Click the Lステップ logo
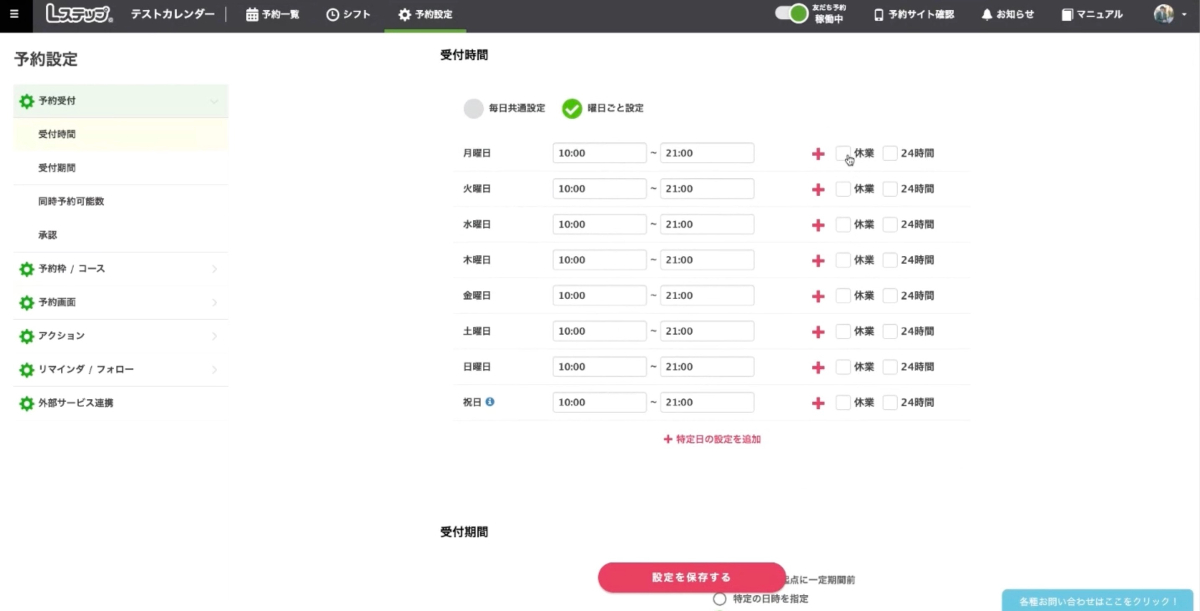Image resolution: width=1200 pixels, height=611 pixels. (79, 15)
